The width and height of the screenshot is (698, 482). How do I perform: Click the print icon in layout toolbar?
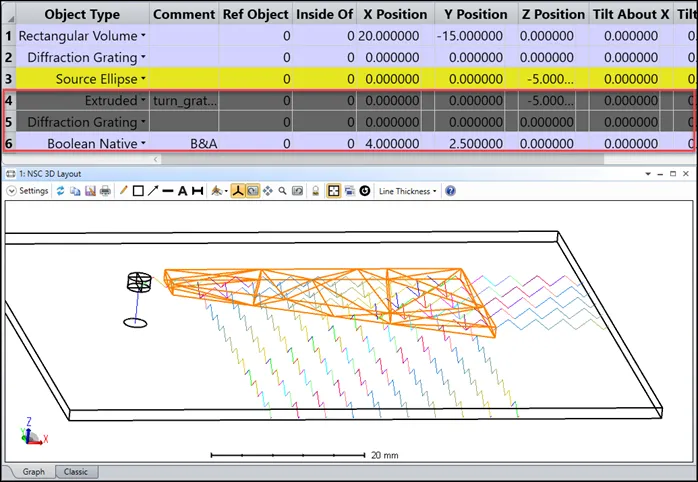[x=105, y=191]
